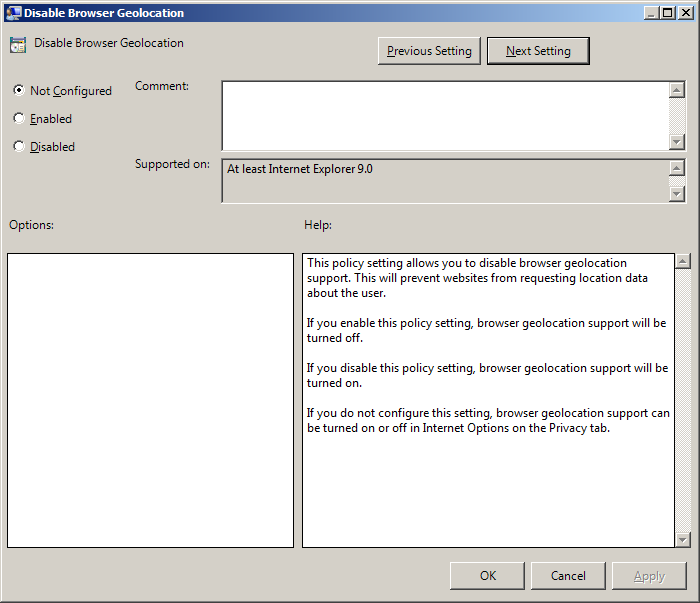Select the Not Configured radio button

coord(19,90)
